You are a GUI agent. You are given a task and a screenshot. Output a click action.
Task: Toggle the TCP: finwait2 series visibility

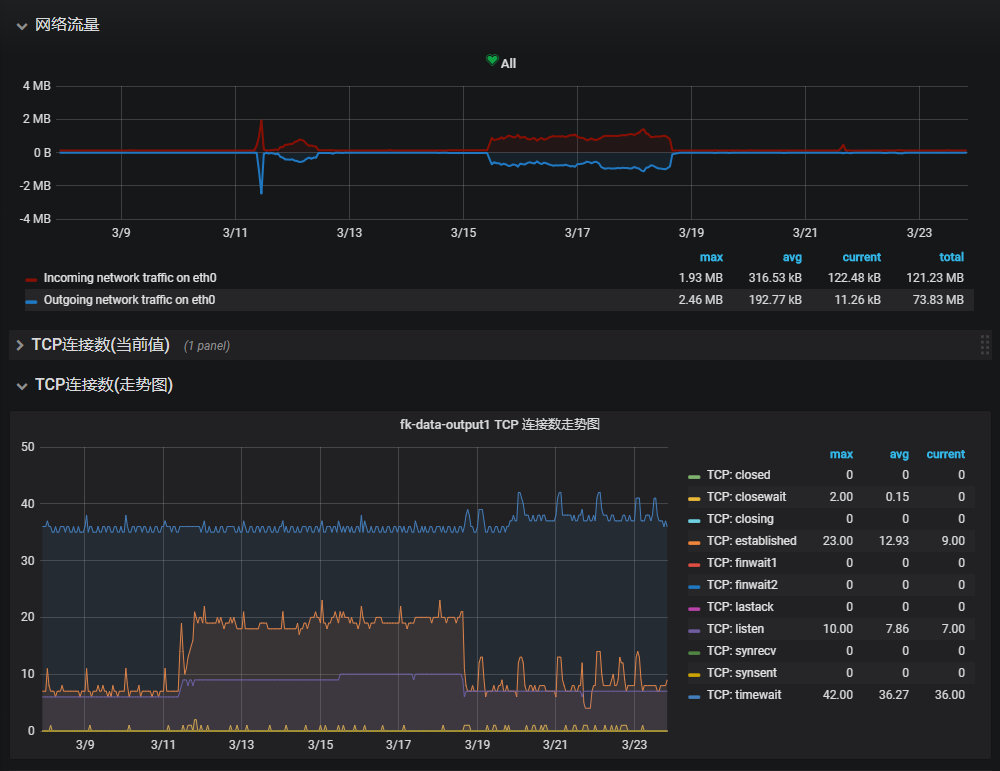[740, 585]
